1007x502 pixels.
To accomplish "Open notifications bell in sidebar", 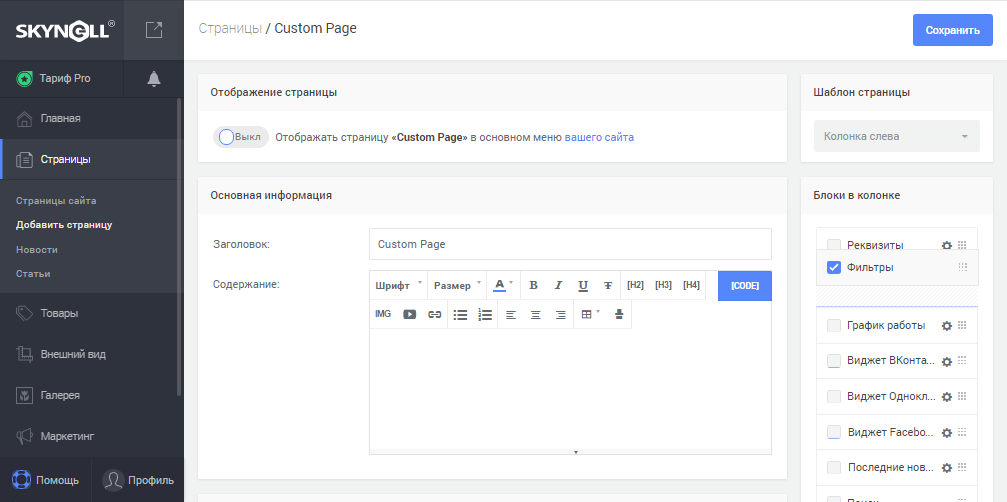I will pyautogui.click(x=154, y=78).
